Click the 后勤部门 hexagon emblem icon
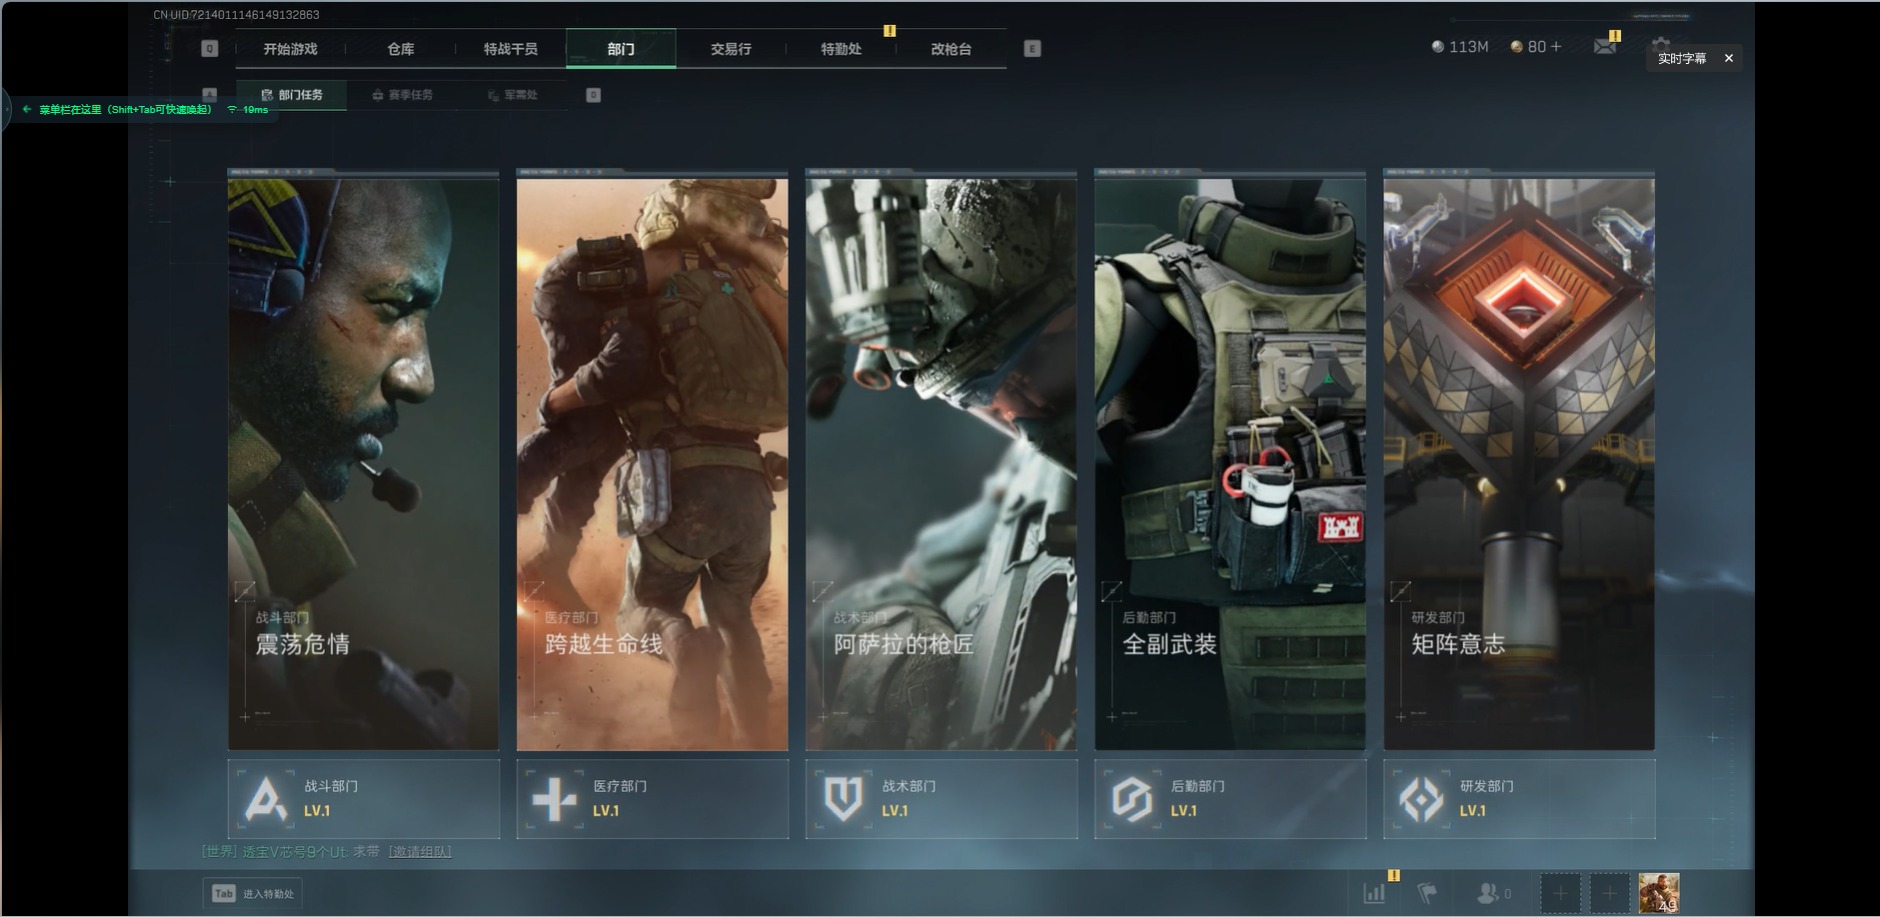 tap(1132, 799)
